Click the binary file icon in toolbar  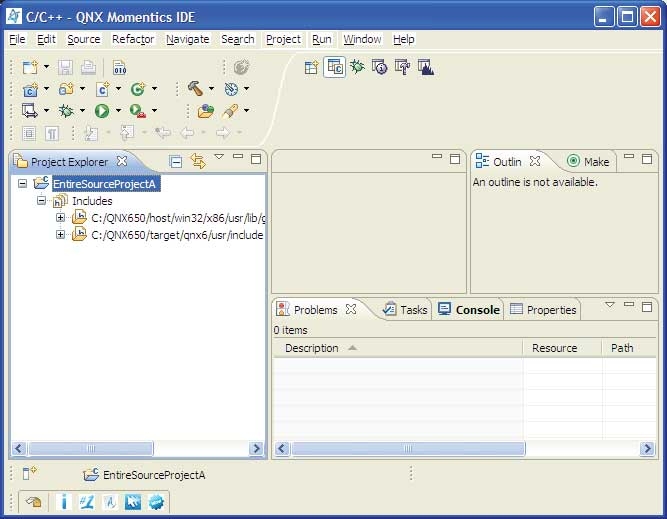[x=119, y=68]
